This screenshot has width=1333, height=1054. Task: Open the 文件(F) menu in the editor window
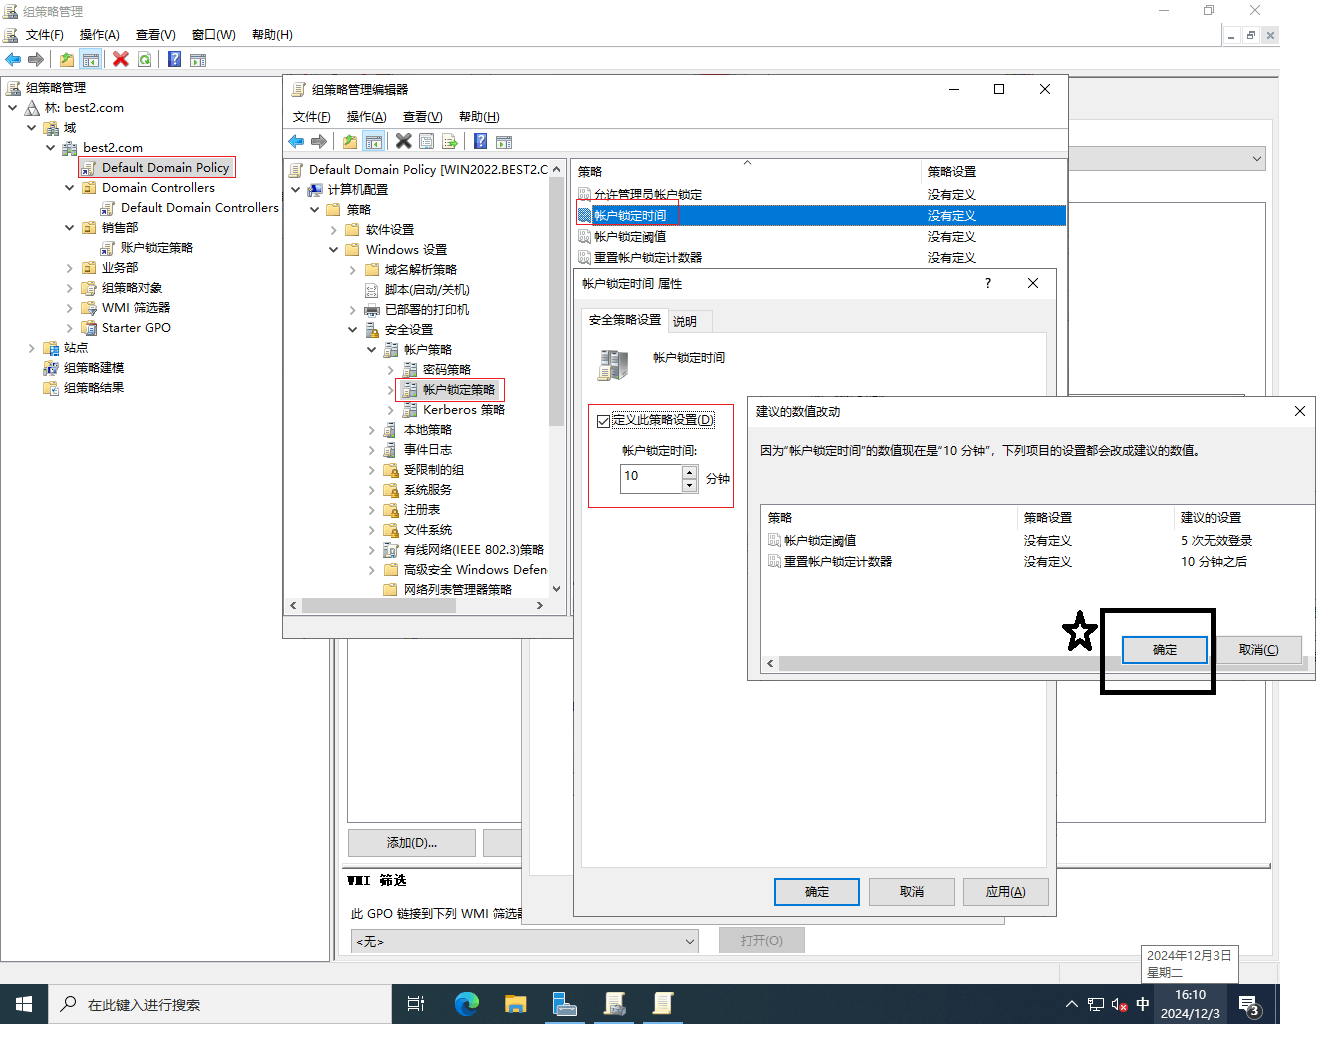[x=311, y=117]
